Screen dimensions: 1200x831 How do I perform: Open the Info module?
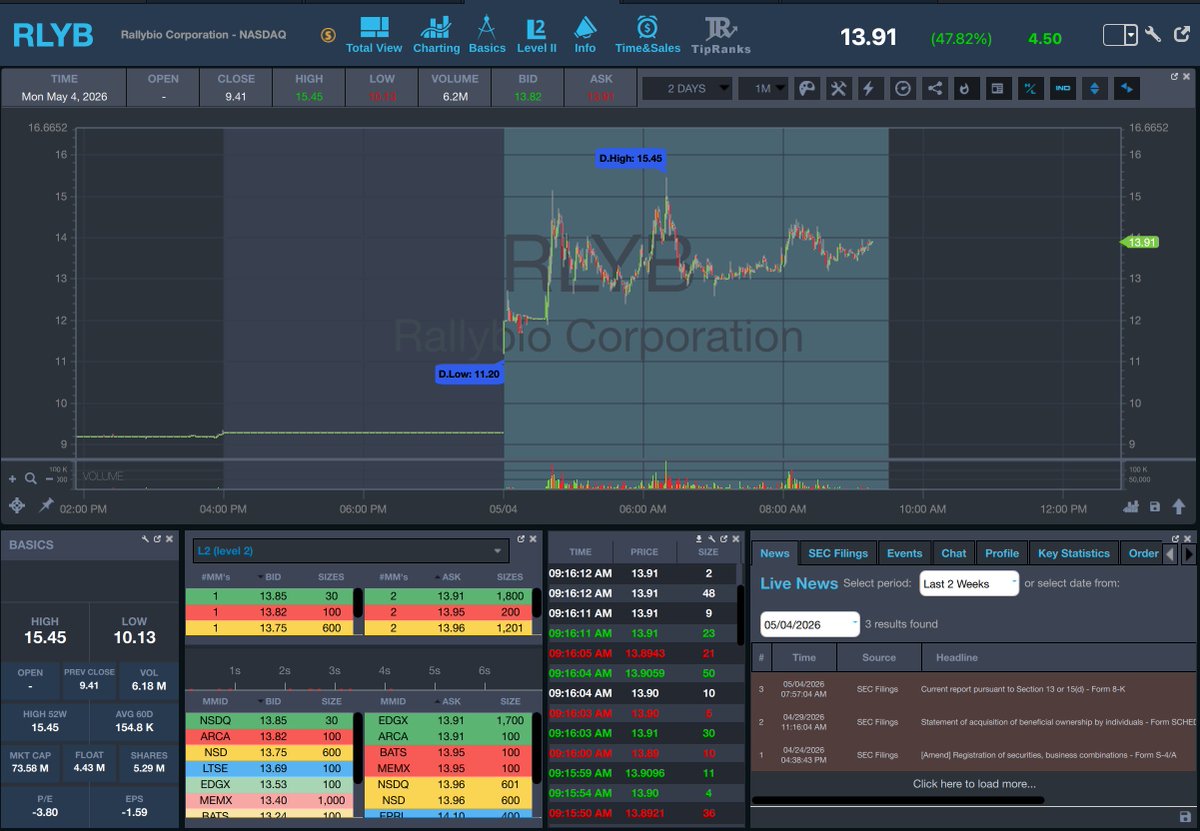pos(585,35)
